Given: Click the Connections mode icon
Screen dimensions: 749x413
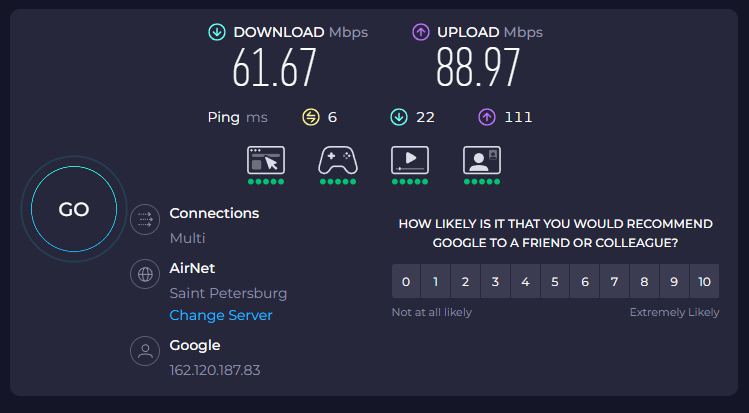Looking at the screenshot, I should point(146,219).
